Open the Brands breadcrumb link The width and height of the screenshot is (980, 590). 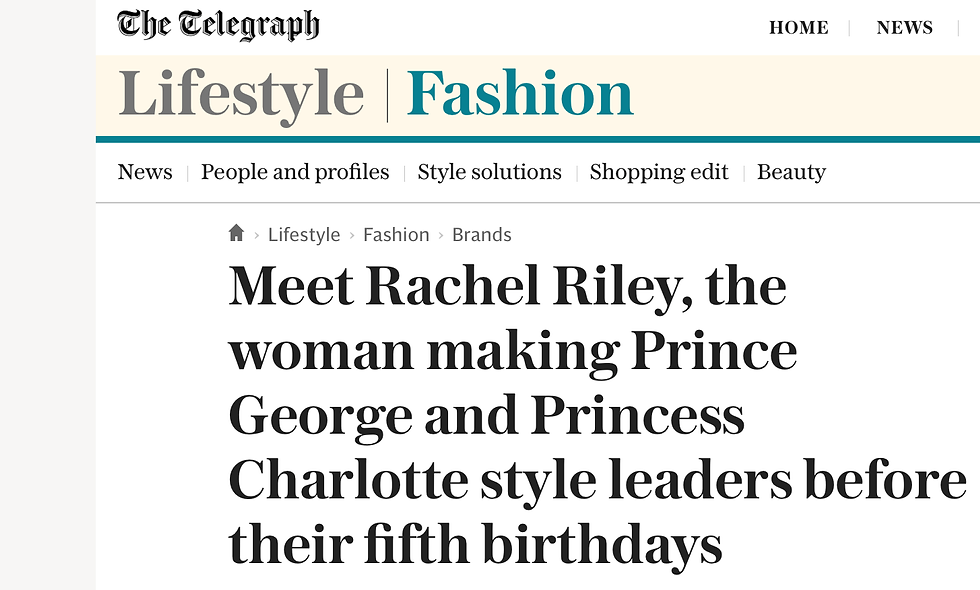481,235
